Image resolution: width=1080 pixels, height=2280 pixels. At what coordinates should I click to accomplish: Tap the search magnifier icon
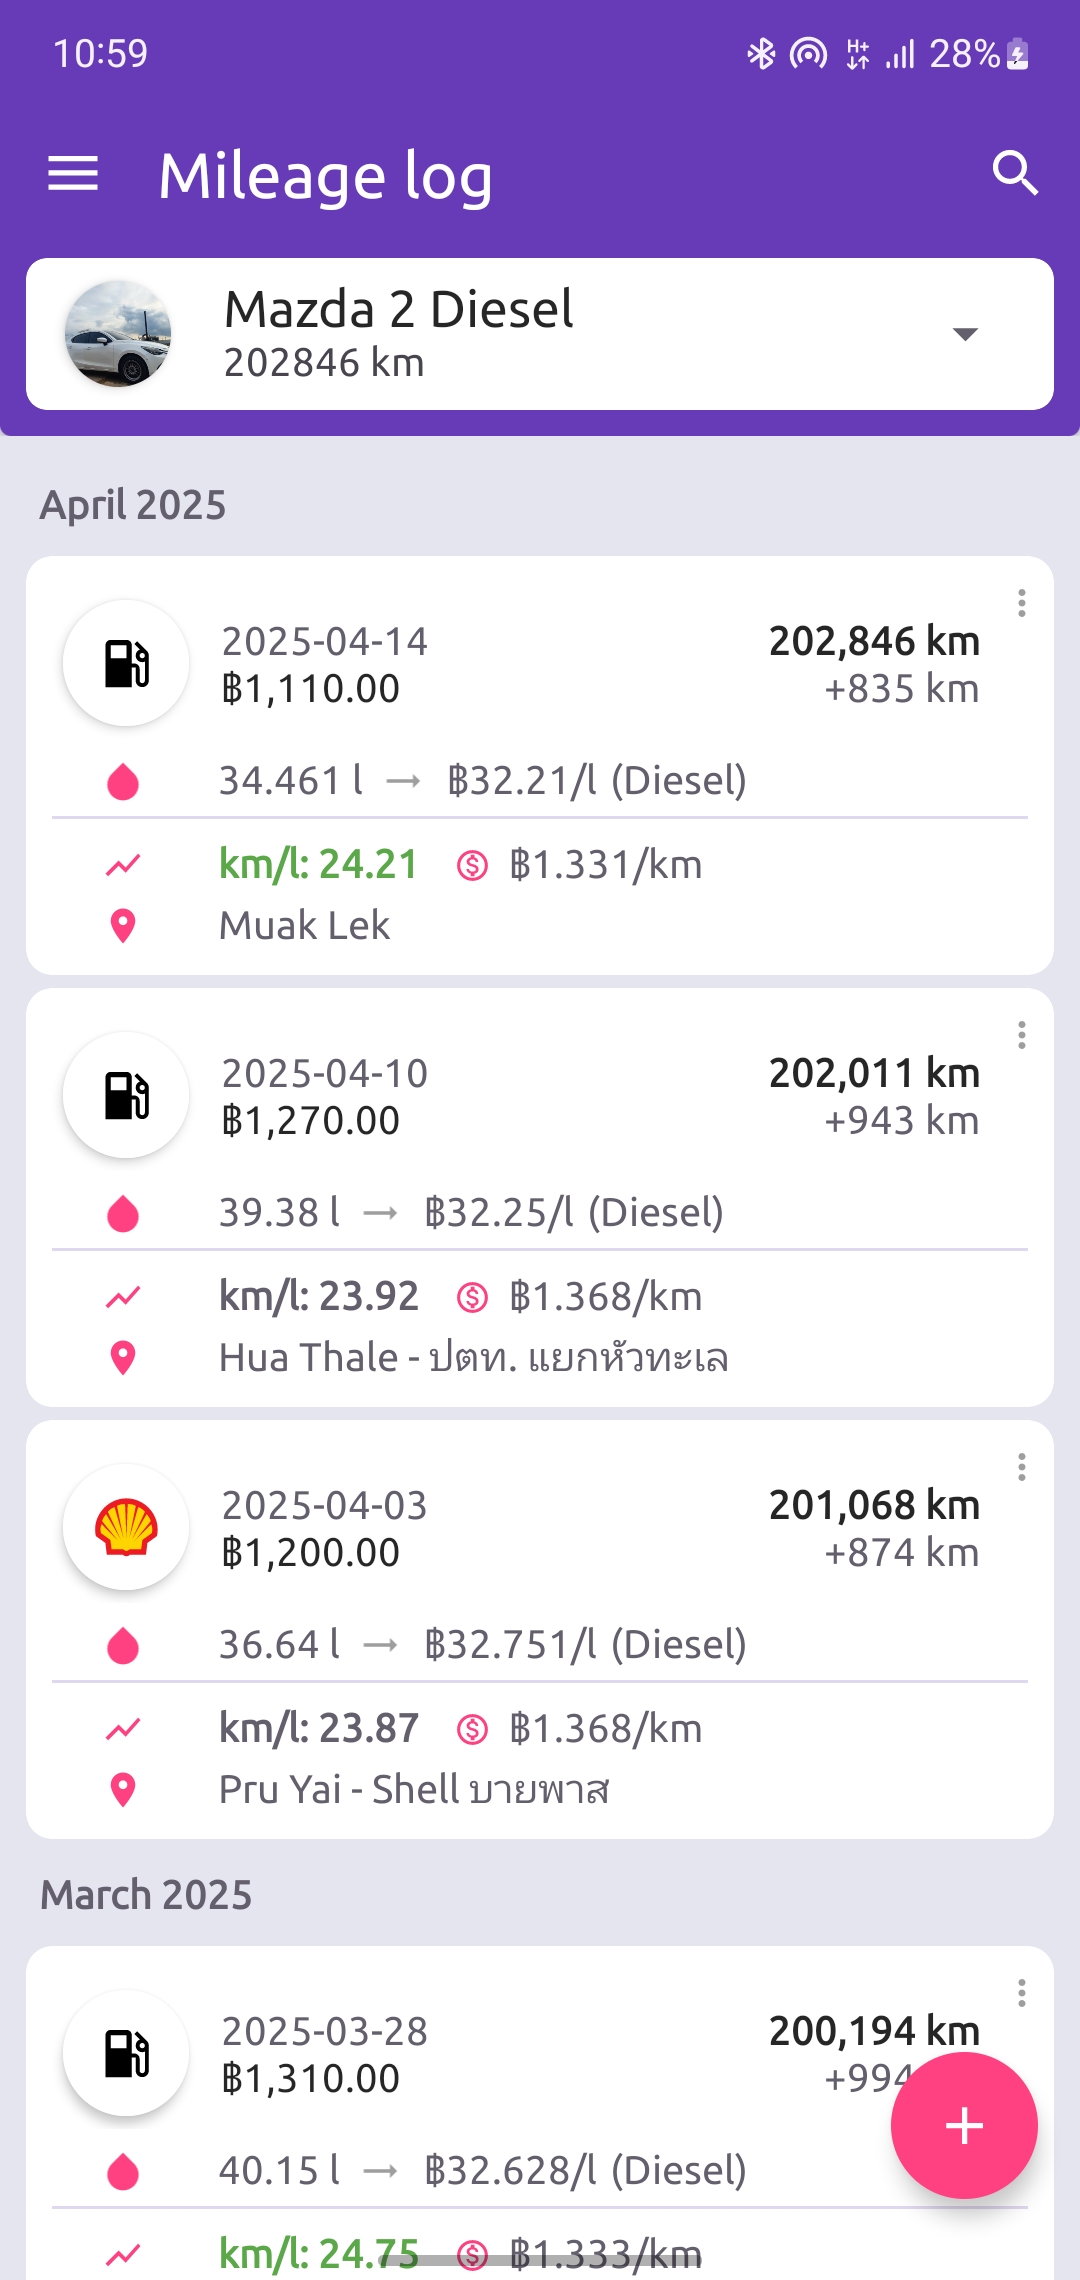(1014, 174)
